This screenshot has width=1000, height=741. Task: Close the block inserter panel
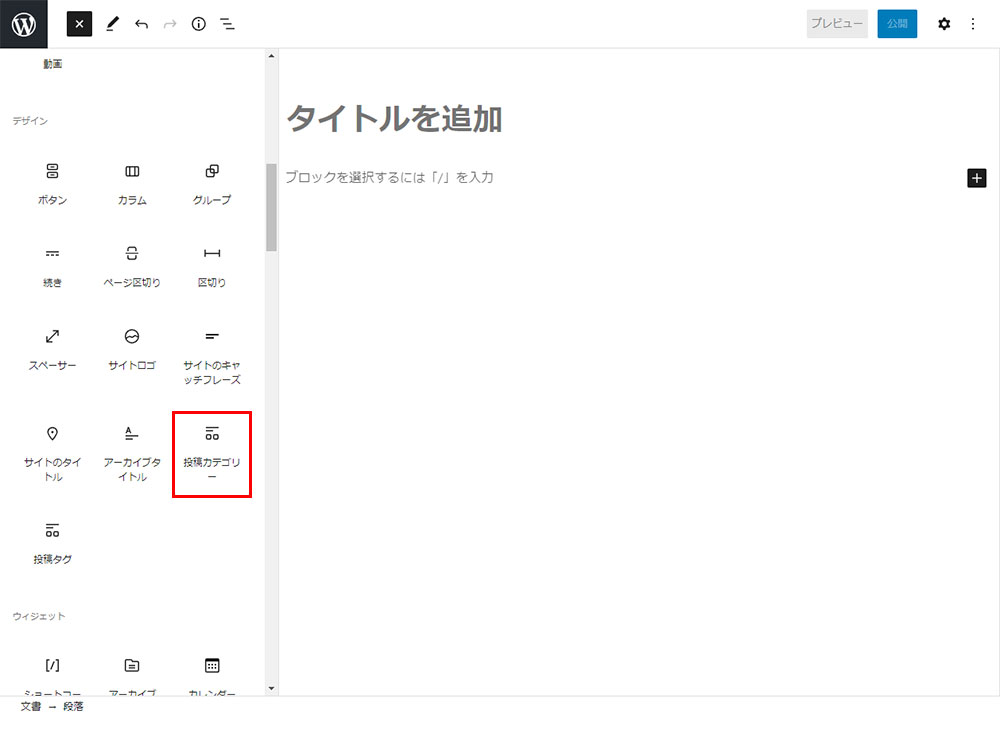79,24
